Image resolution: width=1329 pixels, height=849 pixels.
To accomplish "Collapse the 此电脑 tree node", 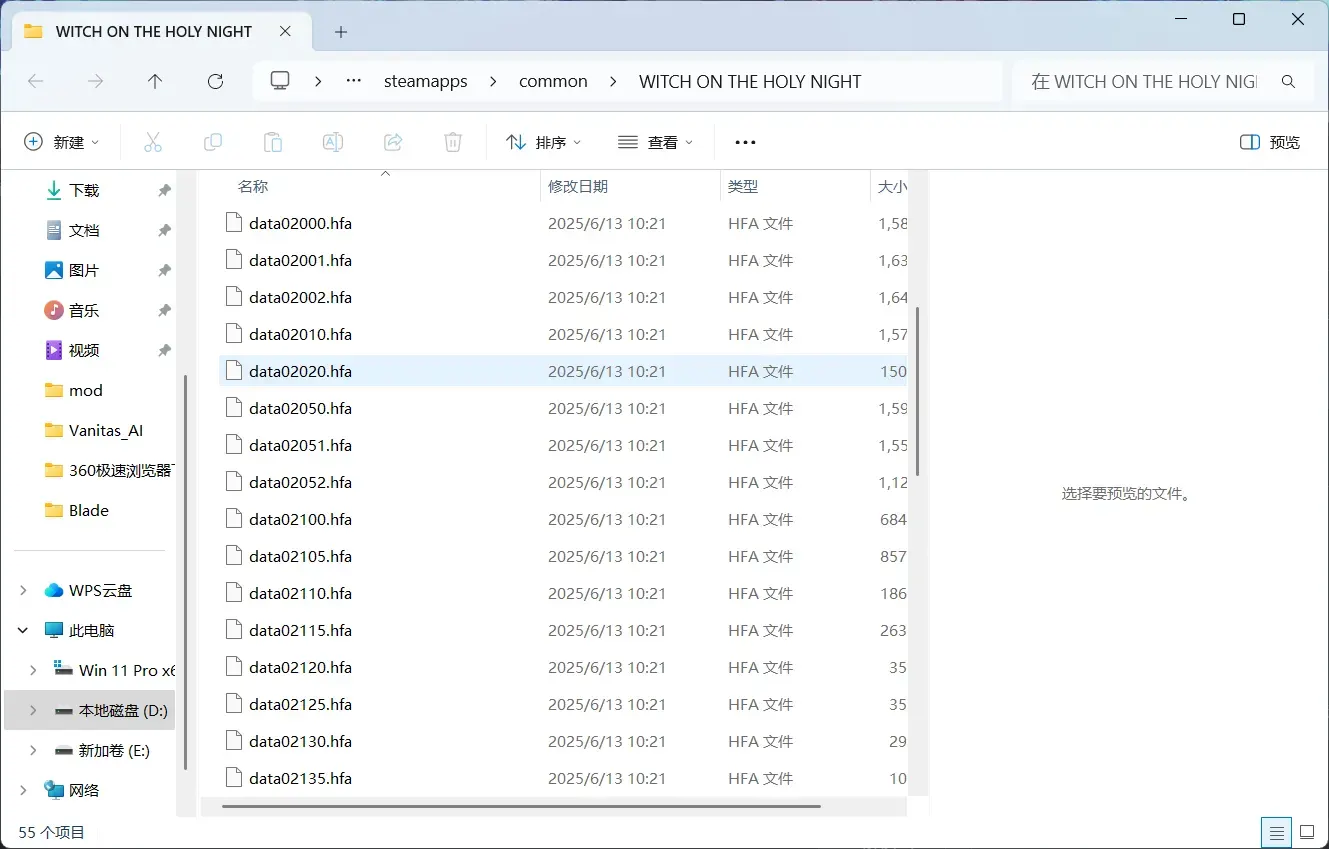I will pyautogui.click(x=23, y=630).
